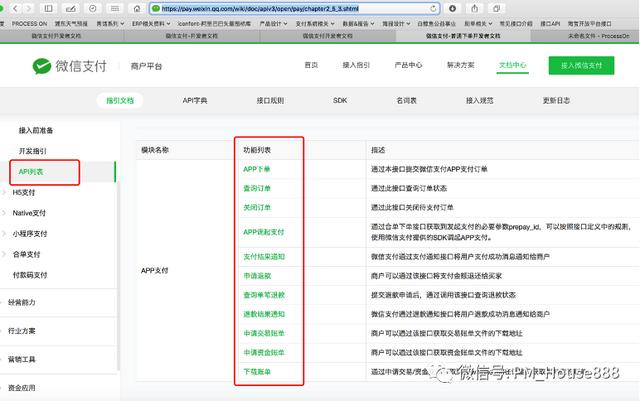Image resolution: width=640 pixels, height=401 pixels.
Task: Toggle the Safari sidebar button
Action: (48, 8)
